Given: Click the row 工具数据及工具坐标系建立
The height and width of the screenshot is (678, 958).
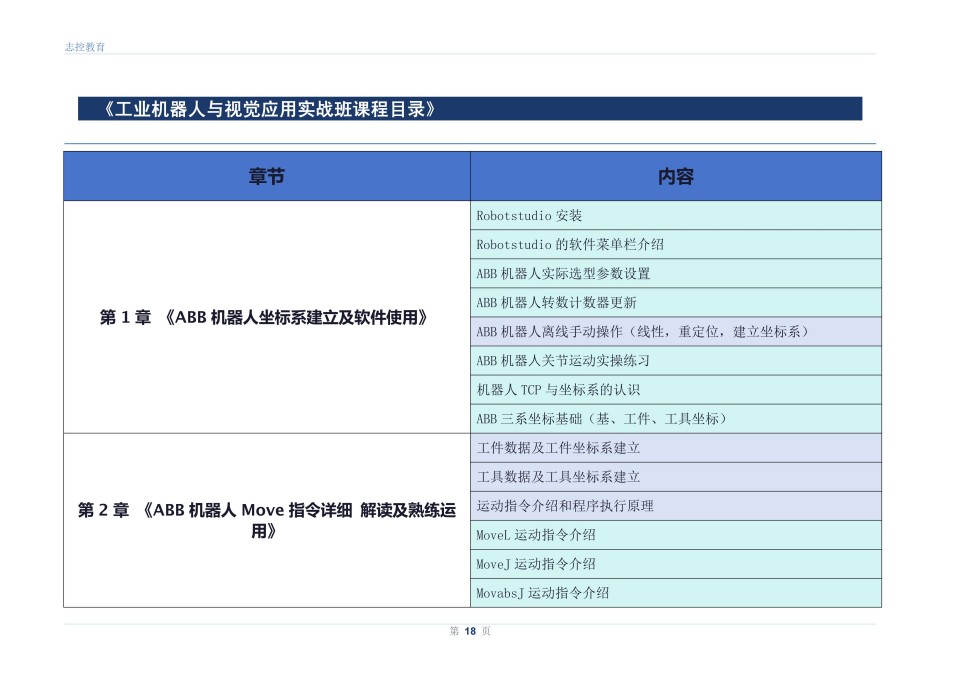Looking at the screenshot, I should pos(676,477).
